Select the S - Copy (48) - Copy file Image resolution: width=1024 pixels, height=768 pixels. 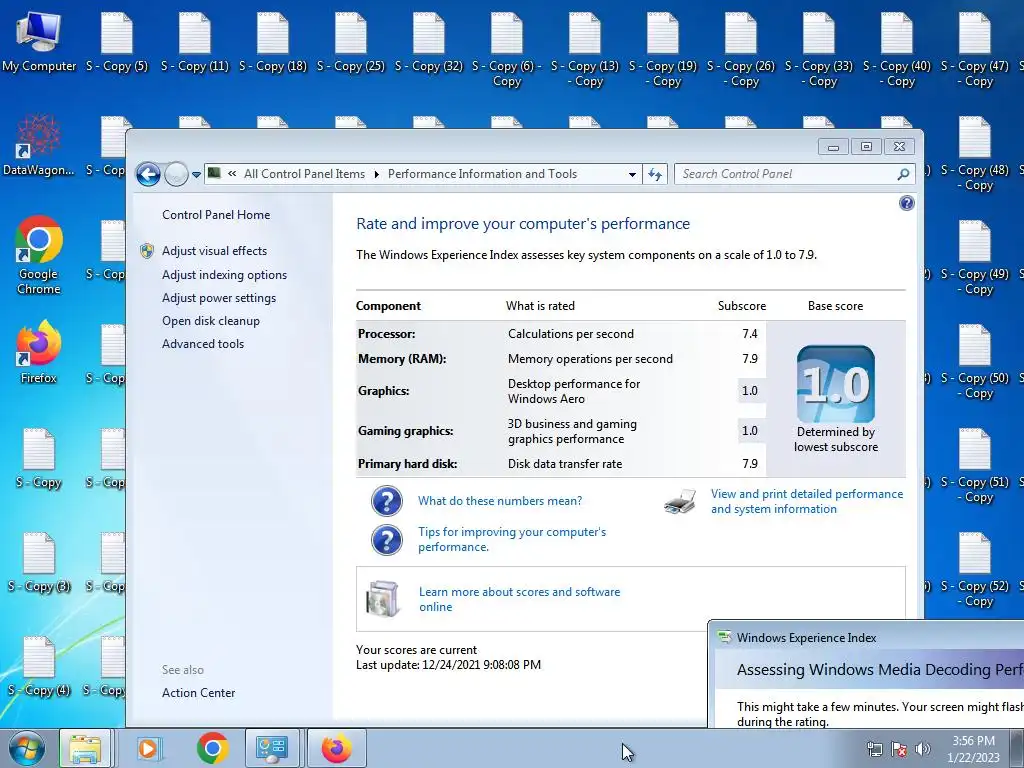pyautogui.click(x=975, y=154)
